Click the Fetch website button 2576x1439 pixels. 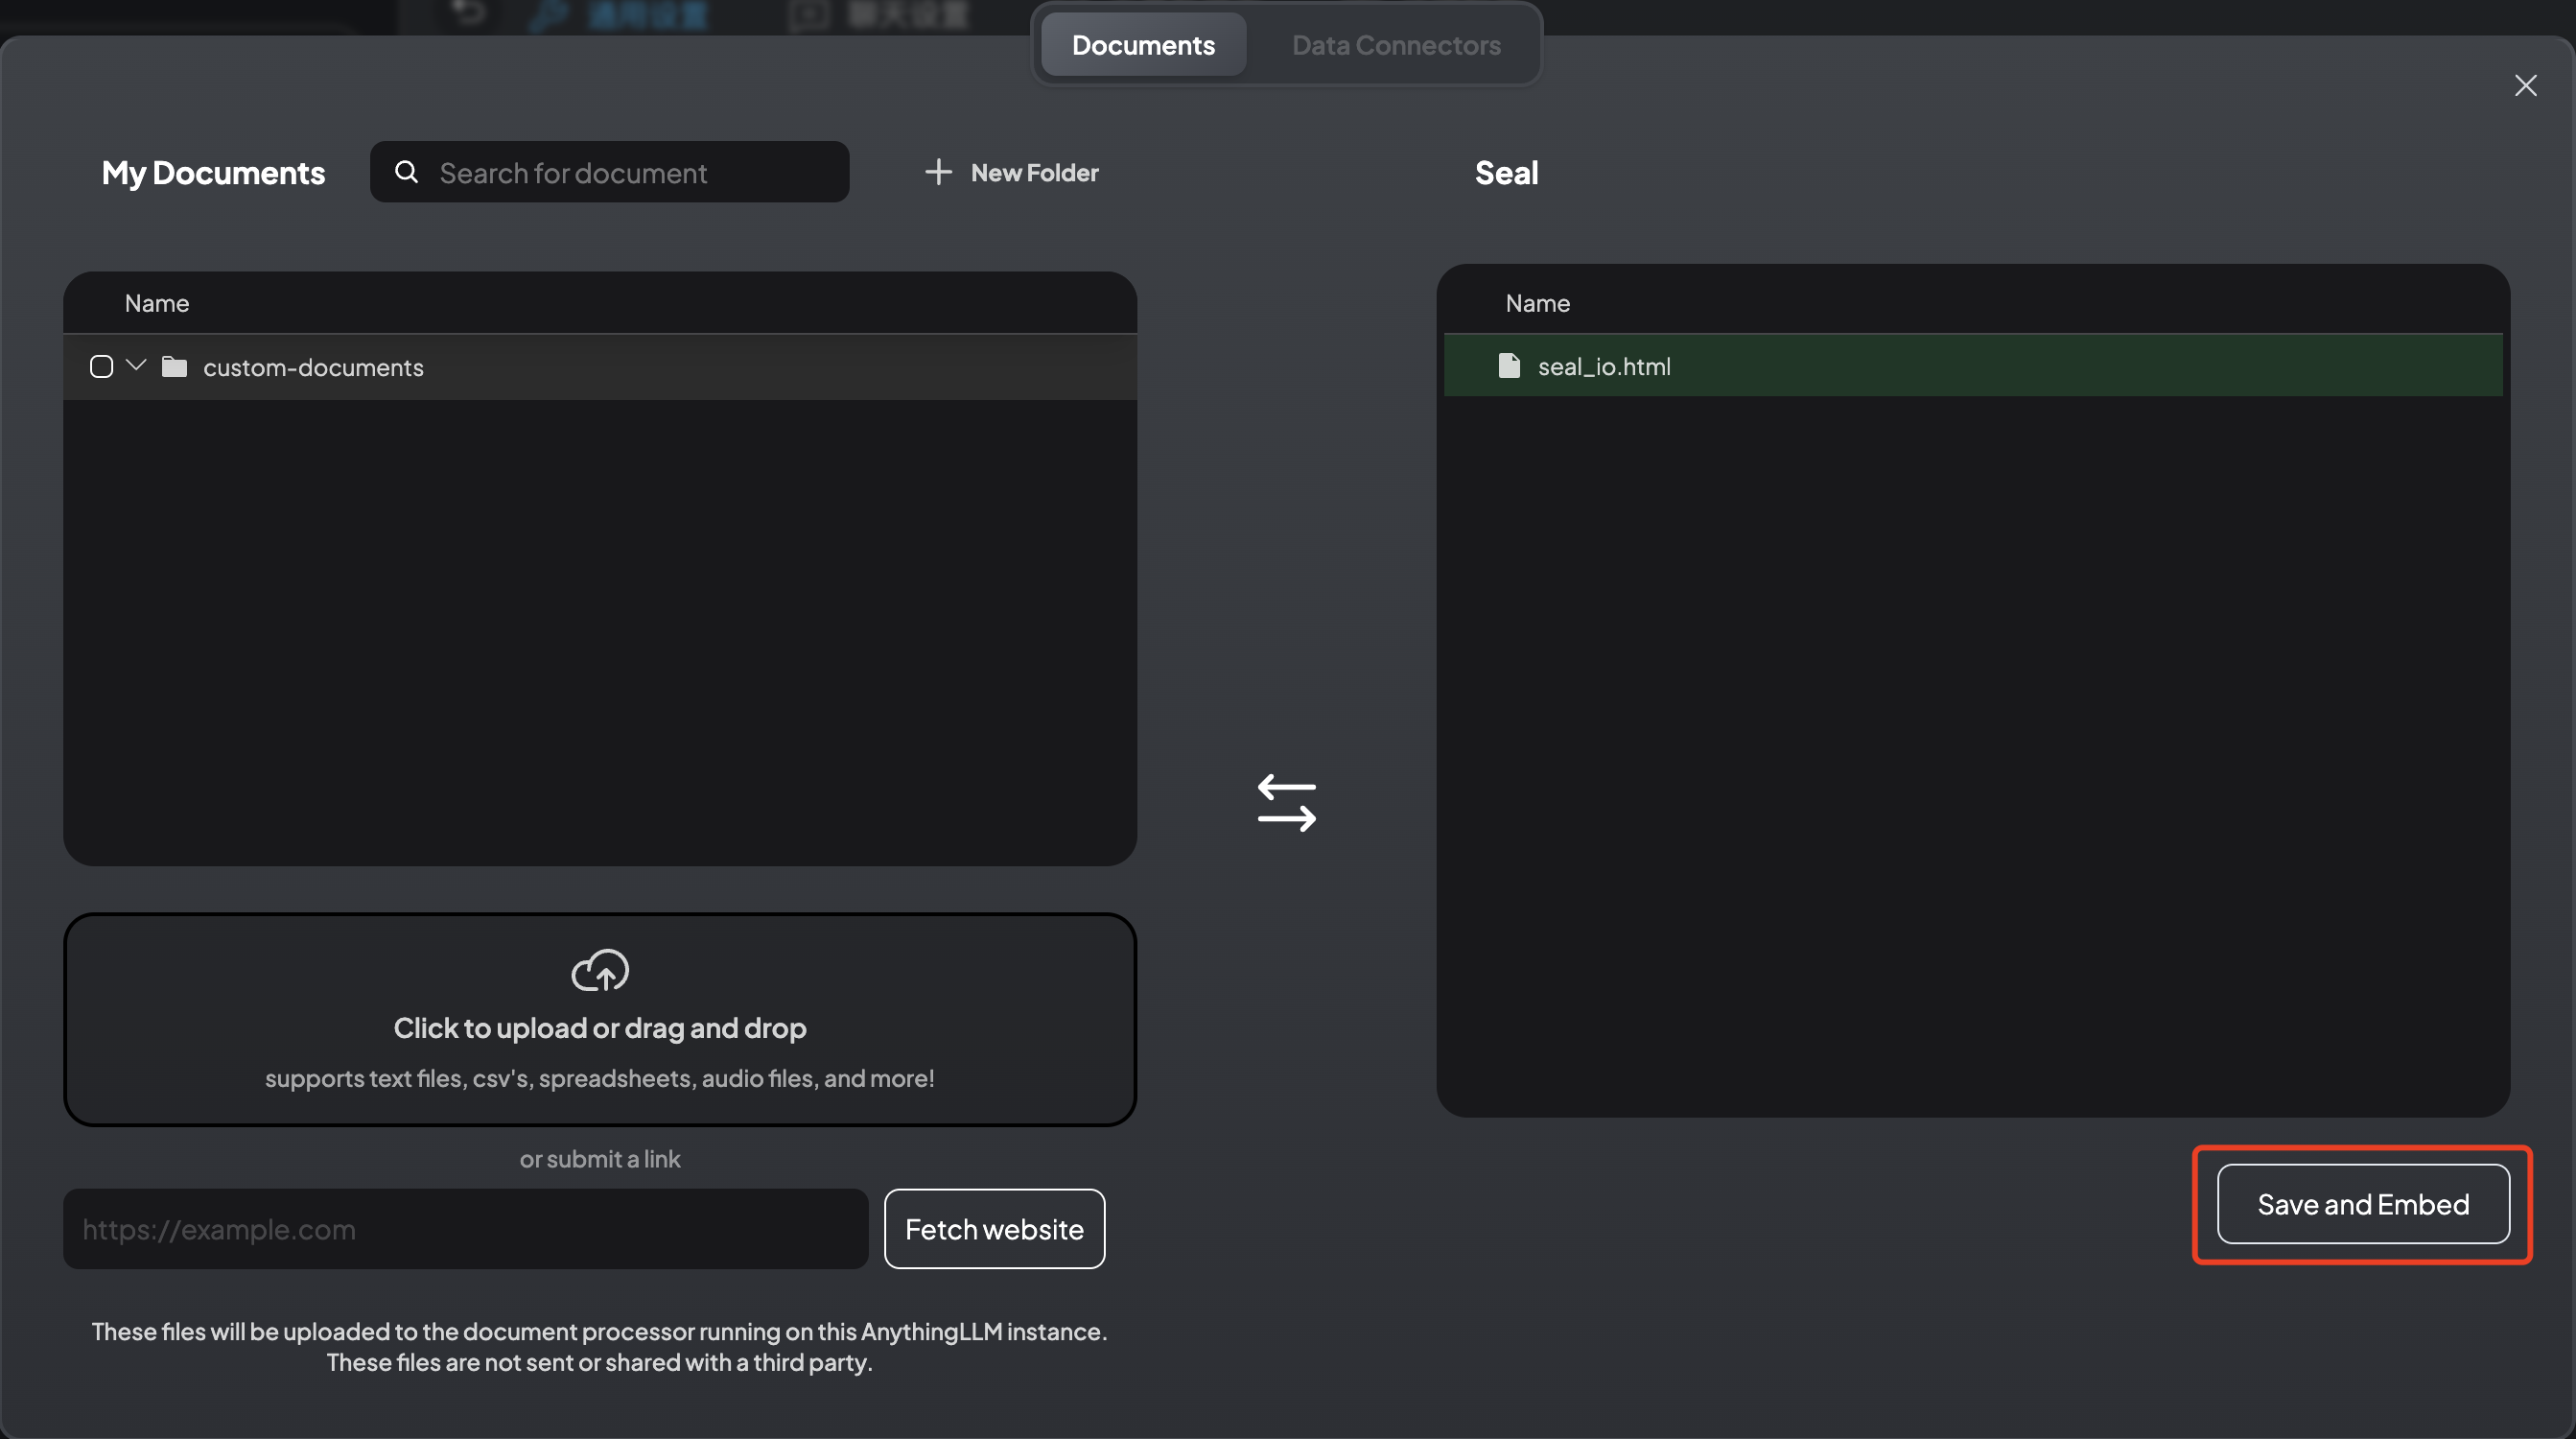pos(994,1229)
